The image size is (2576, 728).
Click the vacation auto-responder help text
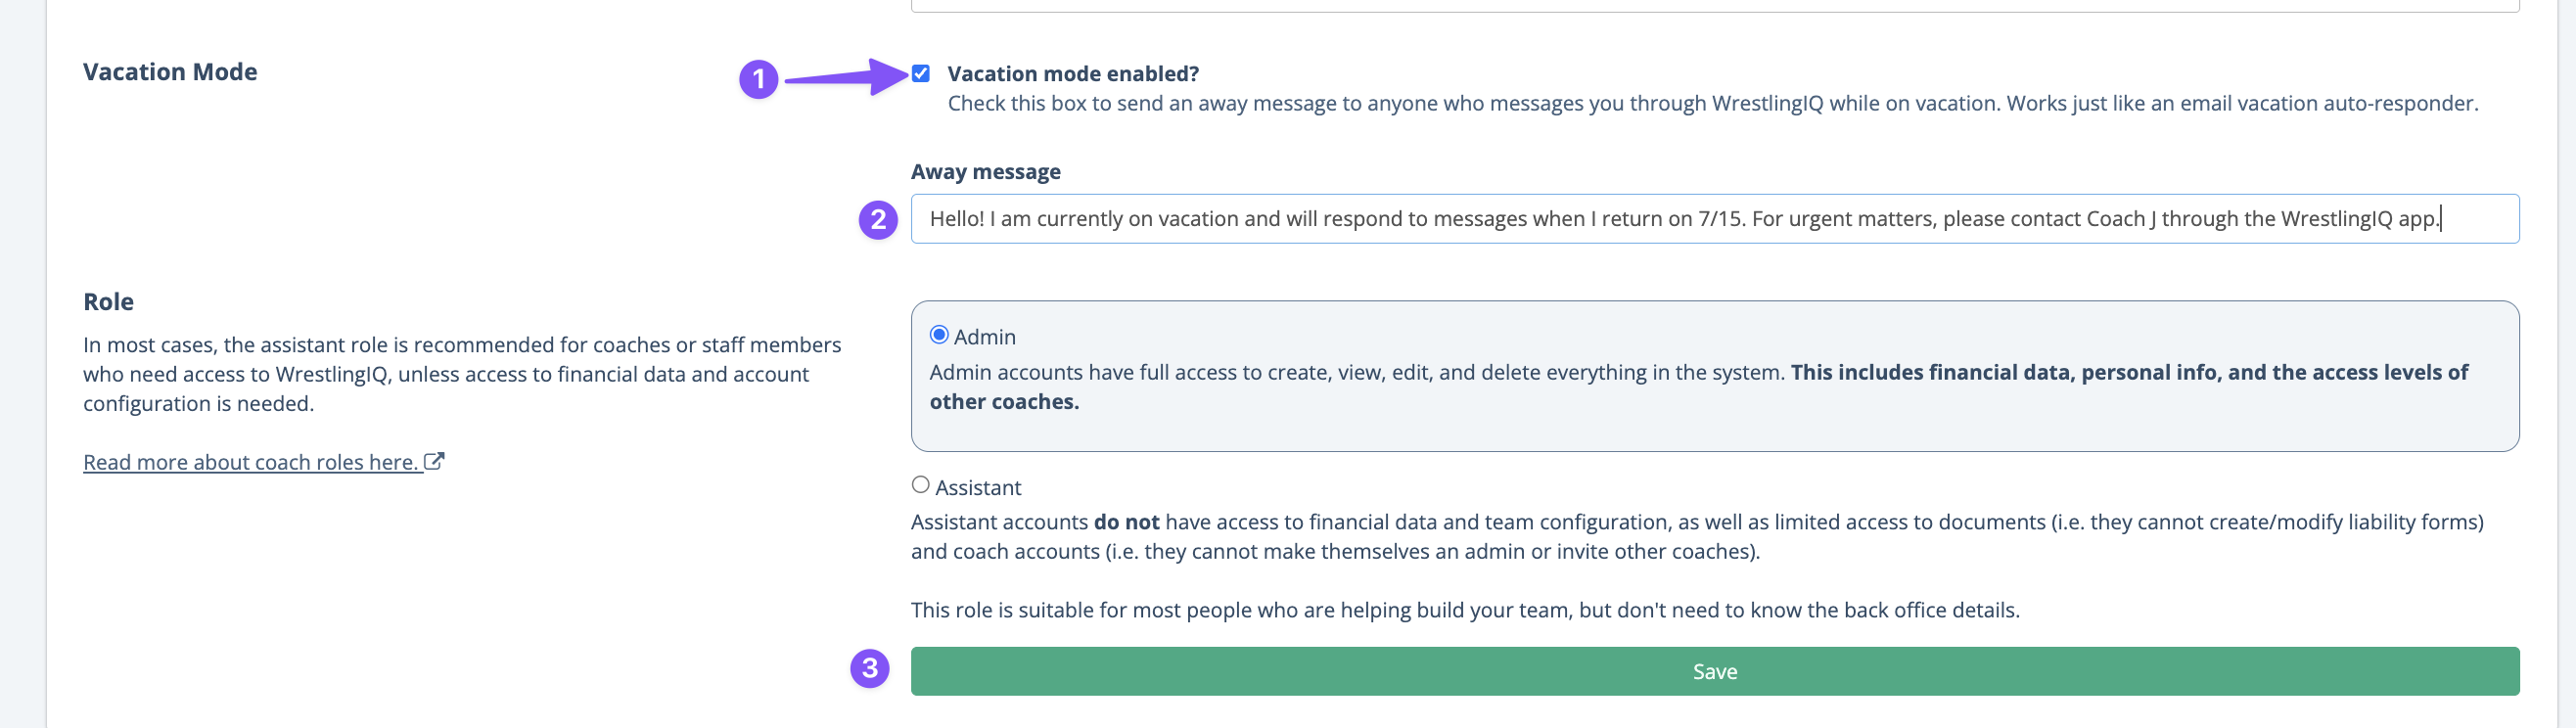[1712, 104]
